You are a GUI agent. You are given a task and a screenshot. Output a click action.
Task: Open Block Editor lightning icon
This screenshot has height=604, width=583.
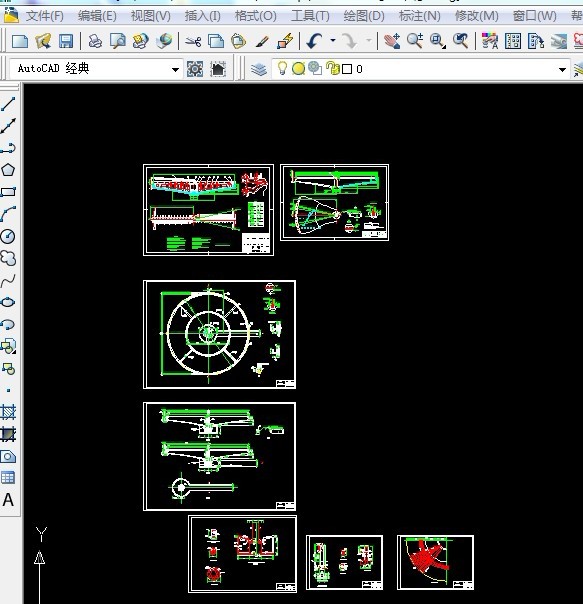285,41
